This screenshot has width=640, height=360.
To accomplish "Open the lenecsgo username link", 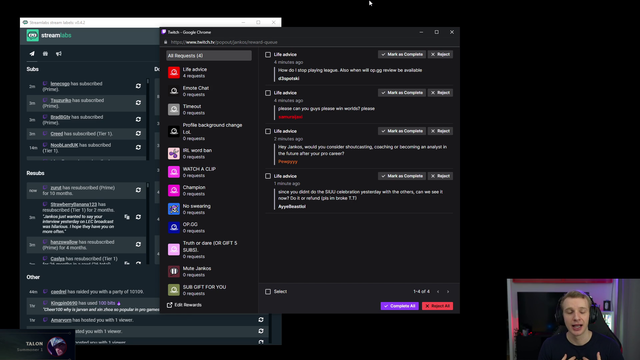I will pos(60,84).
